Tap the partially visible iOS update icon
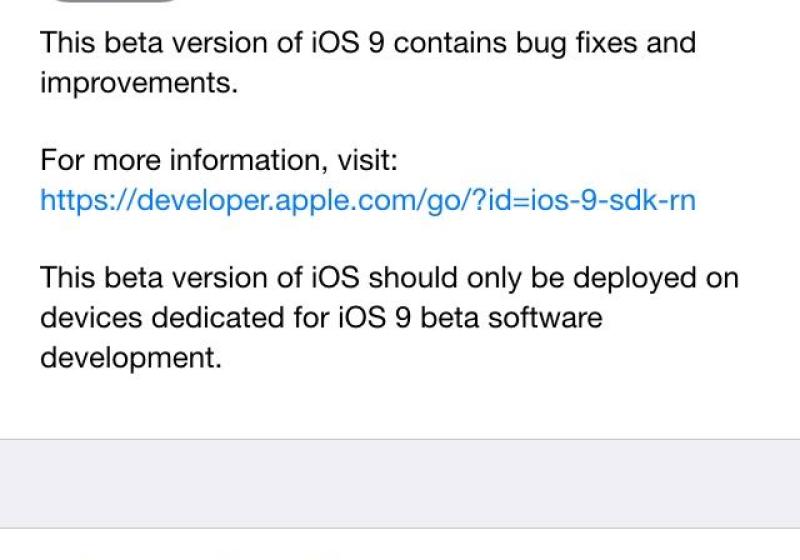The height and width of the screenshot is (560, 800). pyautogui.click(x=115, y=1)
